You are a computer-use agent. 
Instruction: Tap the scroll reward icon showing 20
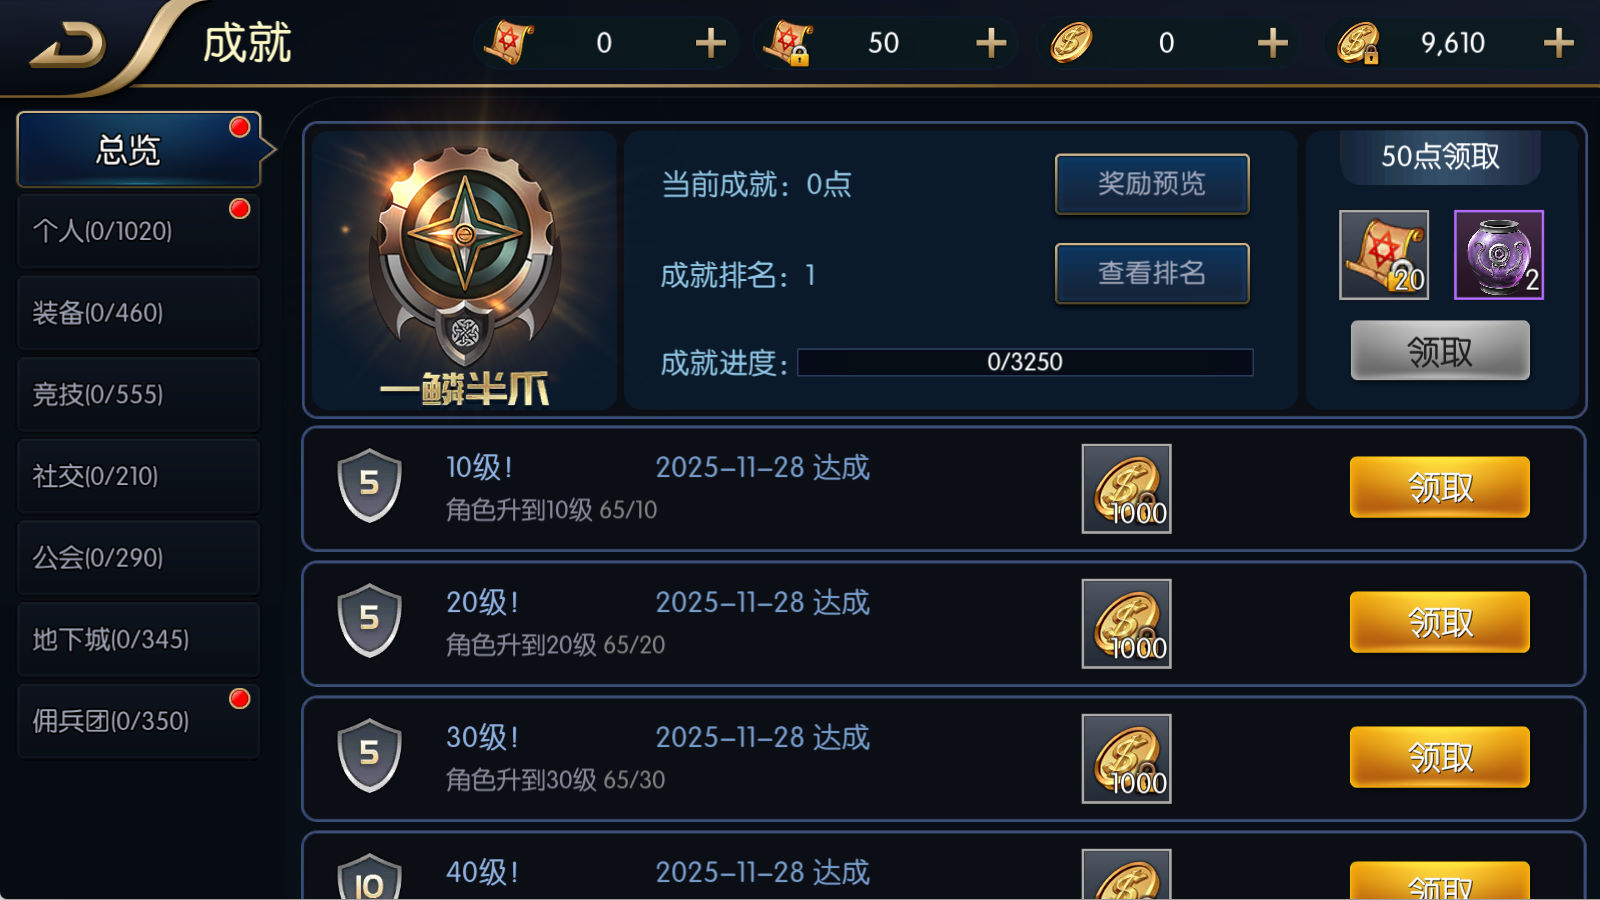click(1384, 255)
